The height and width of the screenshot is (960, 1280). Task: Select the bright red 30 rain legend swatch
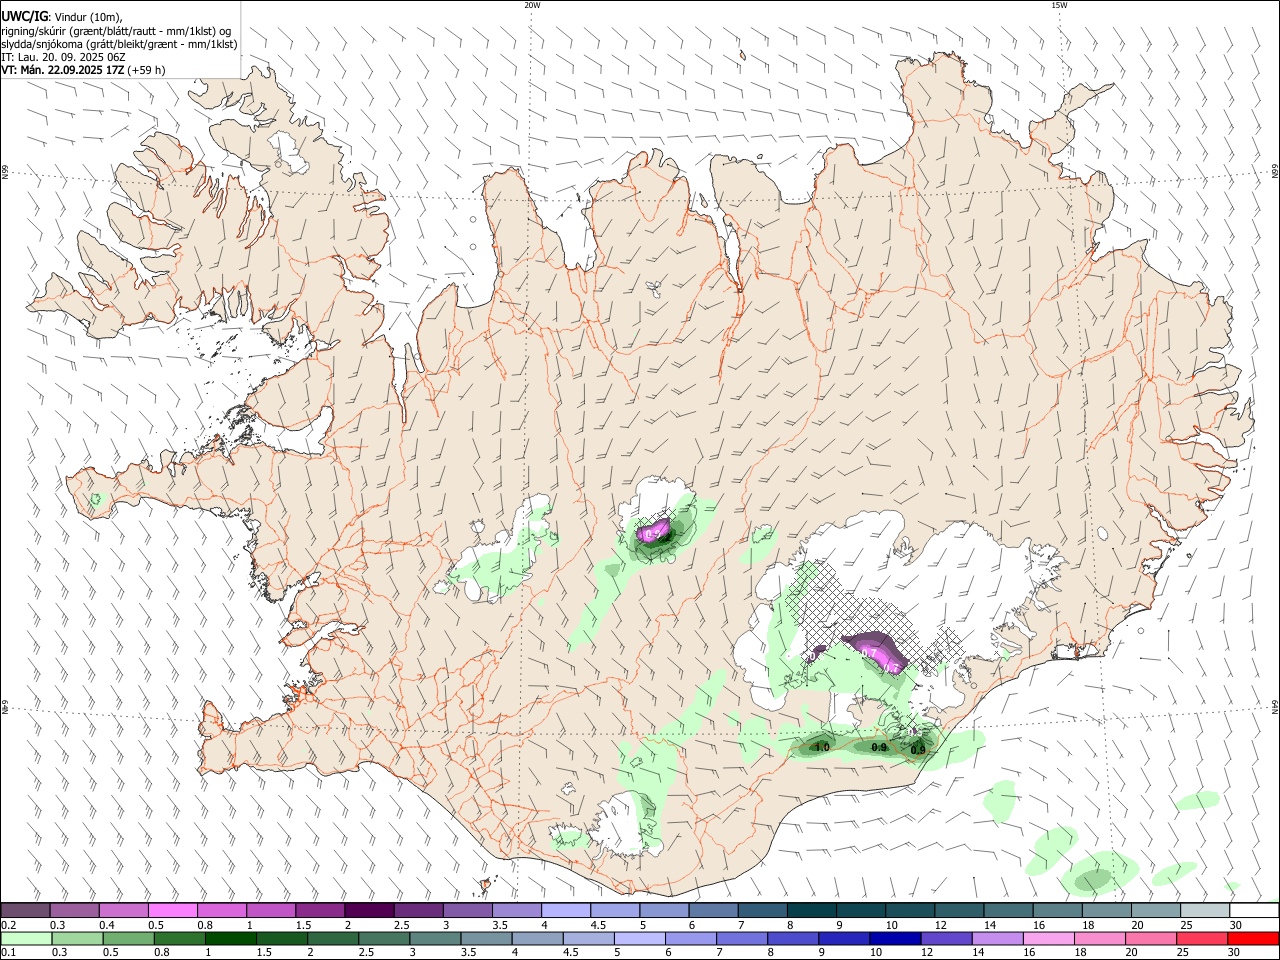pos(1252,938)
